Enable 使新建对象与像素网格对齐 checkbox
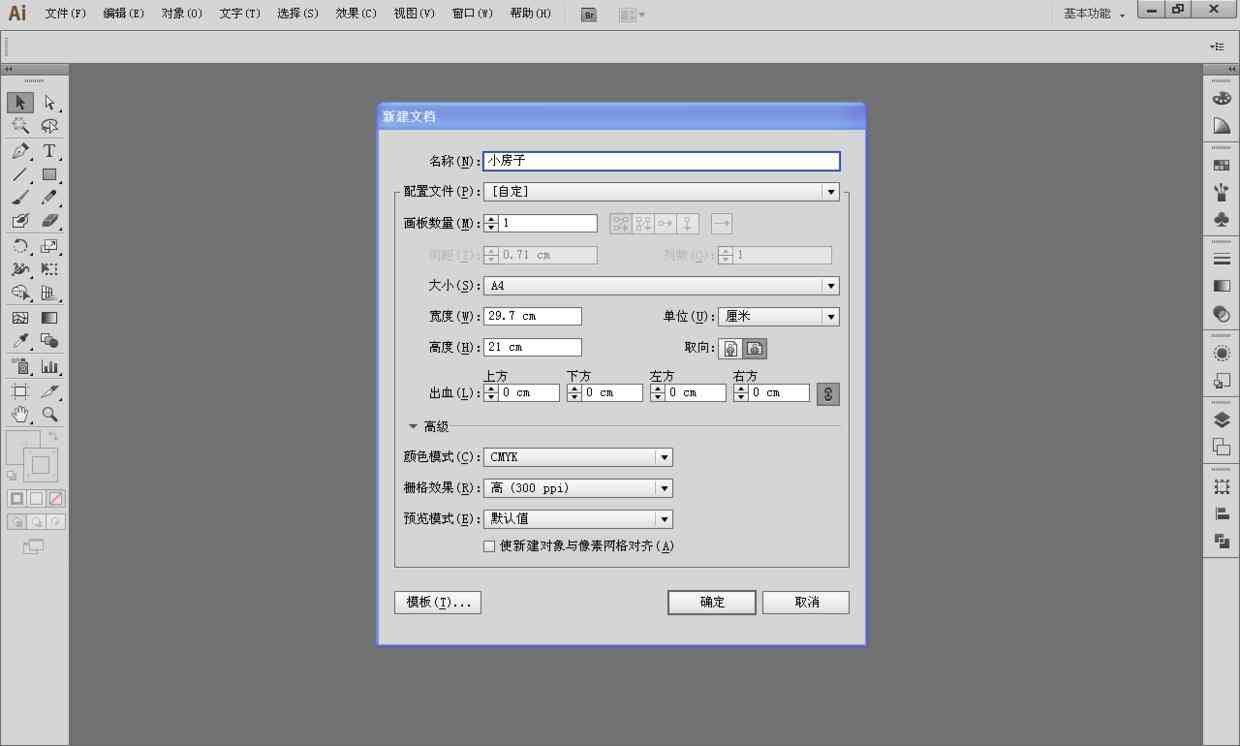The width and height of the screenshot is (1240, 746). click(x=489, y=546)
